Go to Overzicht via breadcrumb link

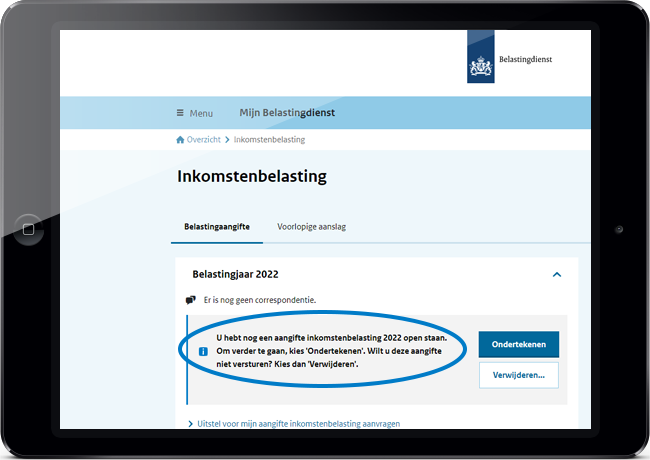[203, 140]
